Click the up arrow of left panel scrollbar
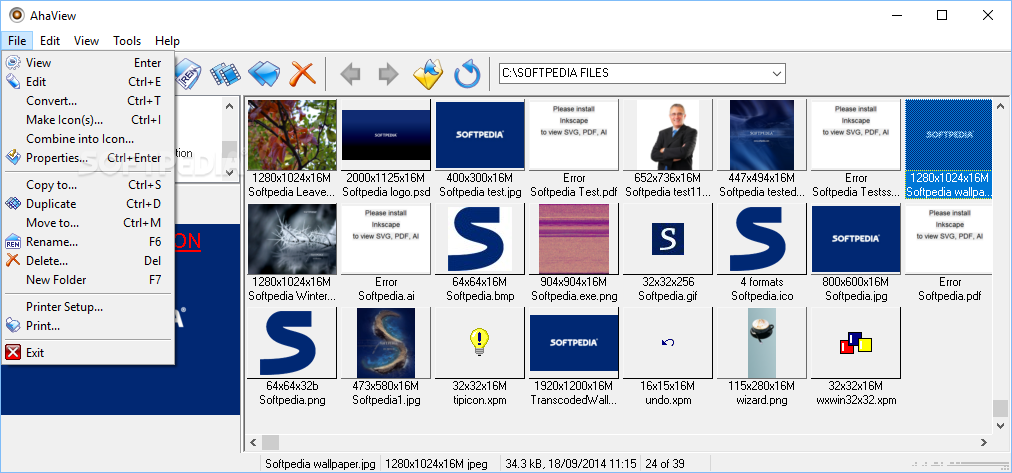Viewport: 1012px width, 473px height. (229, 106)
